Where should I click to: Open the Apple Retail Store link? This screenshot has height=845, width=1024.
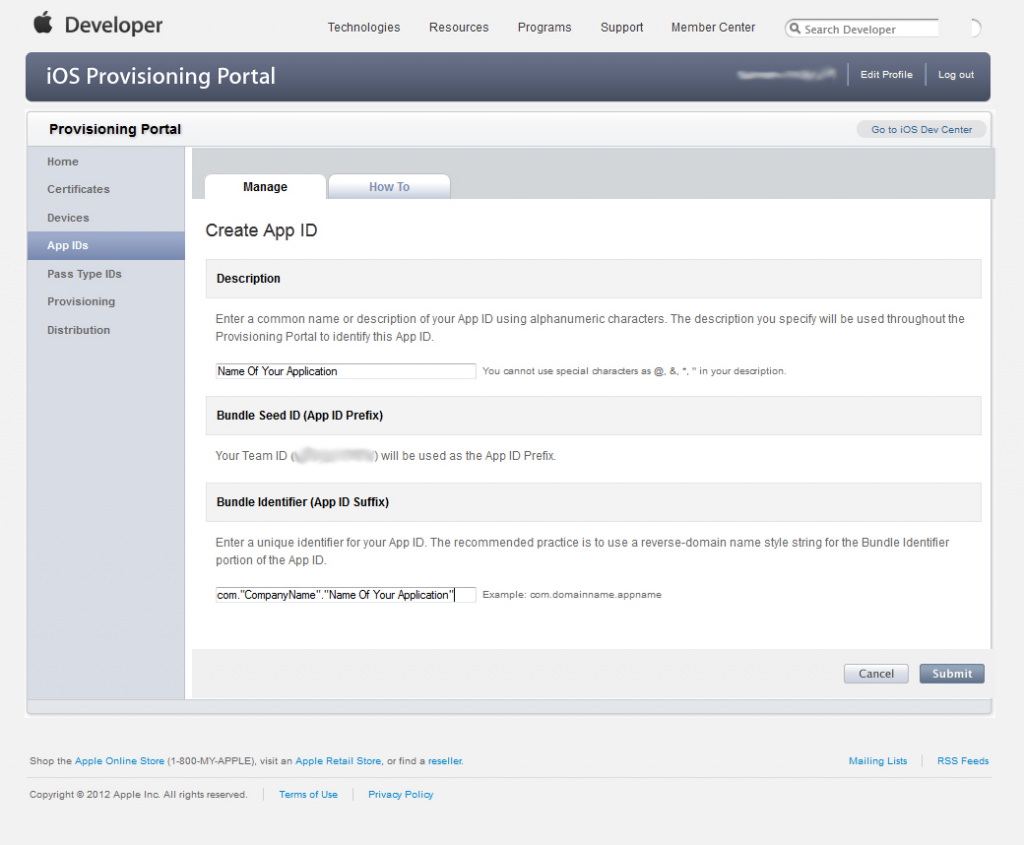338,761
